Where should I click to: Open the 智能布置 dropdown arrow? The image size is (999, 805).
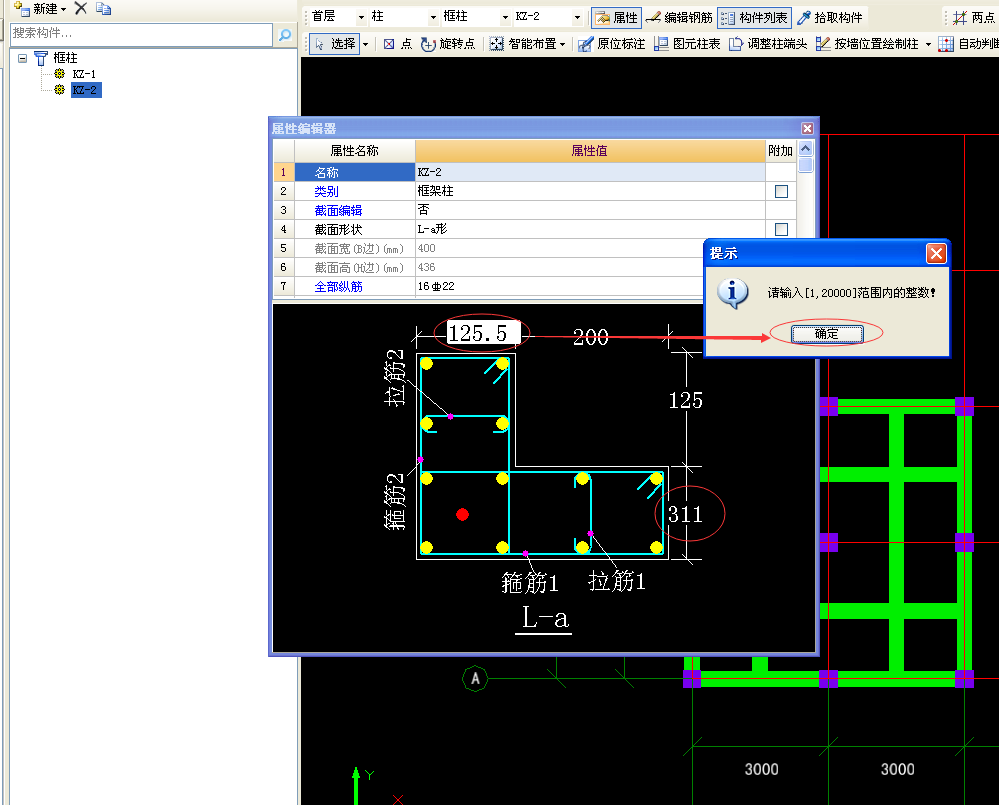tap(563, 44)
